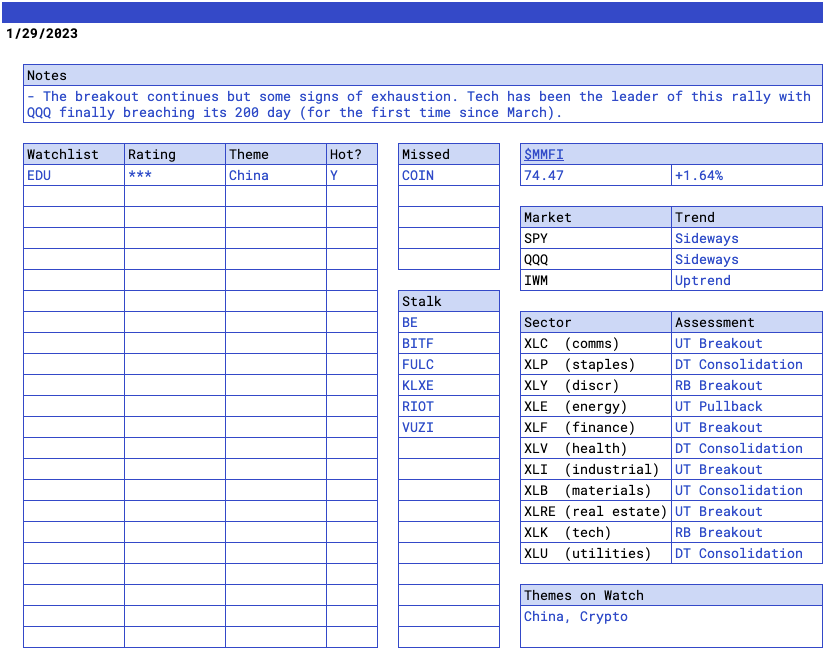Select the Stalk header cell
Screen dimensions: 825x649
449,301
